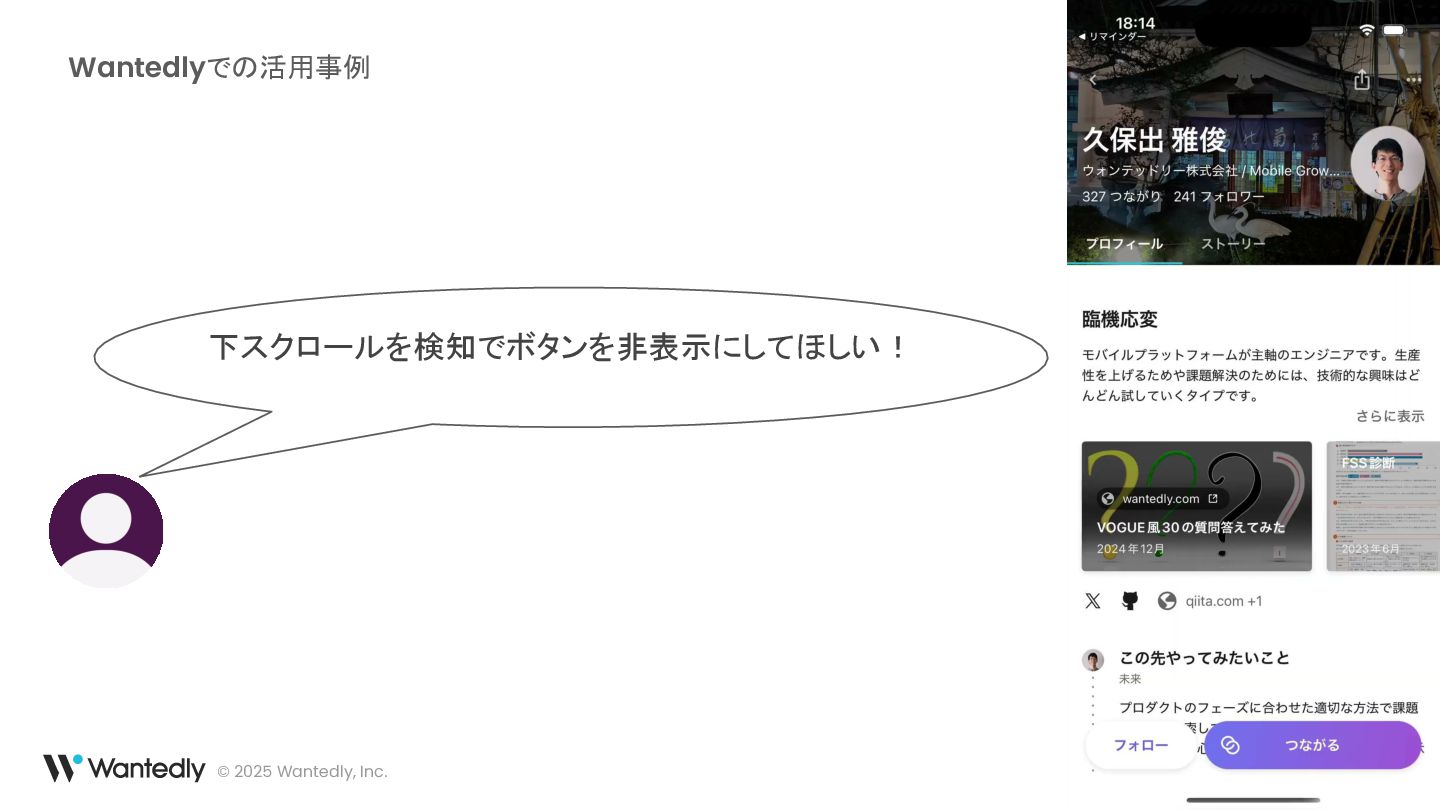
Task: Open the GitHub profile icon
Action: click(x=1130, y=601)
